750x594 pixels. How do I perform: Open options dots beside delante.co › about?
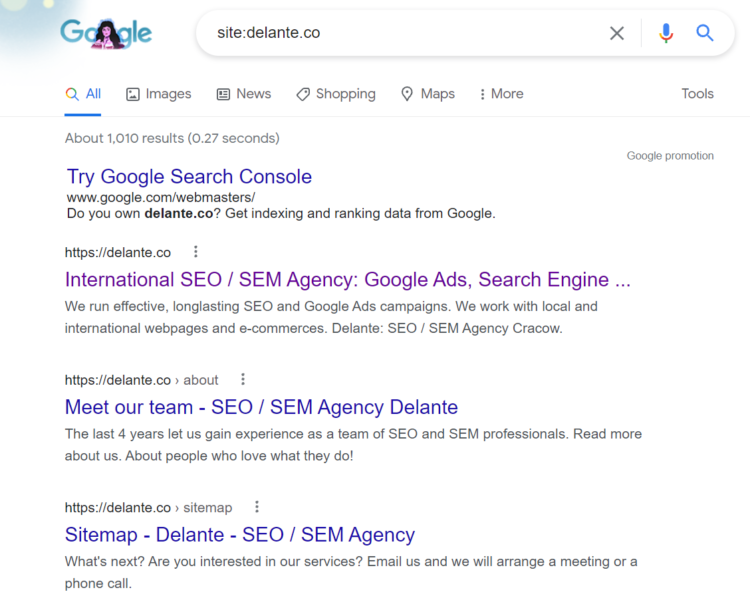pos(243,380)
